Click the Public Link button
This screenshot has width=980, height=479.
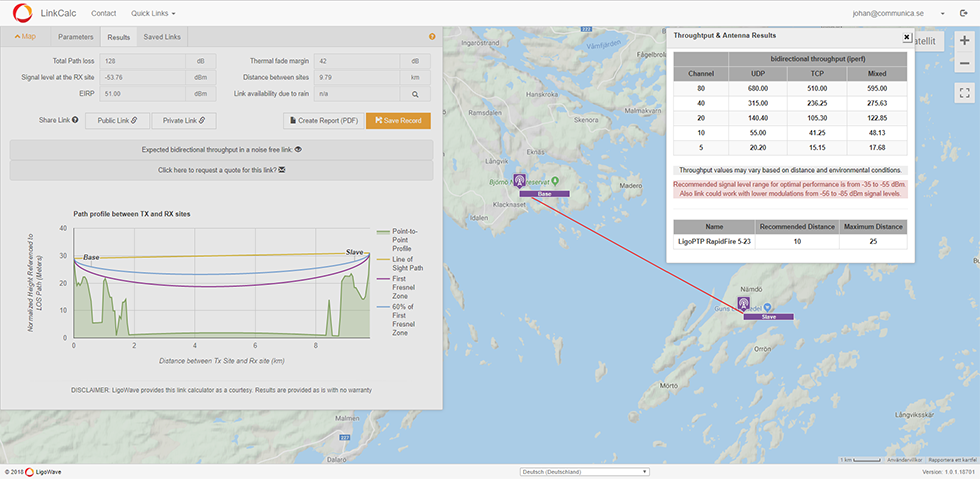coord(116,121)
